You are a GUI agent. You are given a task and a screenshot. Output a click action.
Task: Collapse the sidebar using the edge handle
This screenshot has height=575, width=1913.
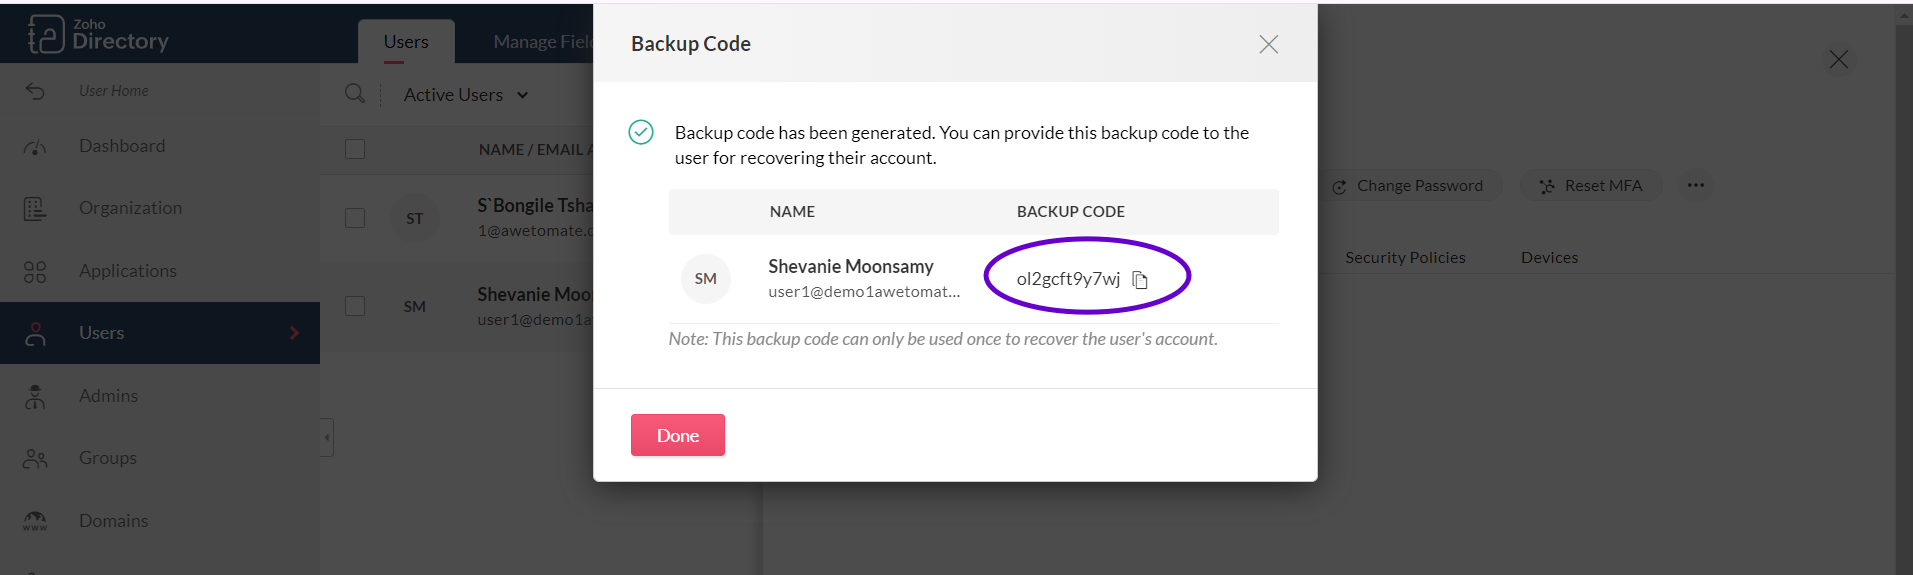(327, 437)
